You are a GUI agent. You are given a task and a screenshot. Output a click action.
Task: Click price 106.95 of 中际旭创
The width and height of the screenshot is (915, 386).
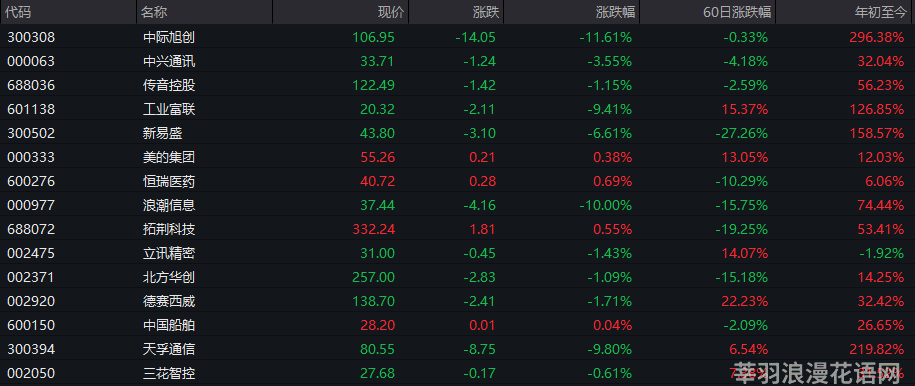click(x=373, y=37)
